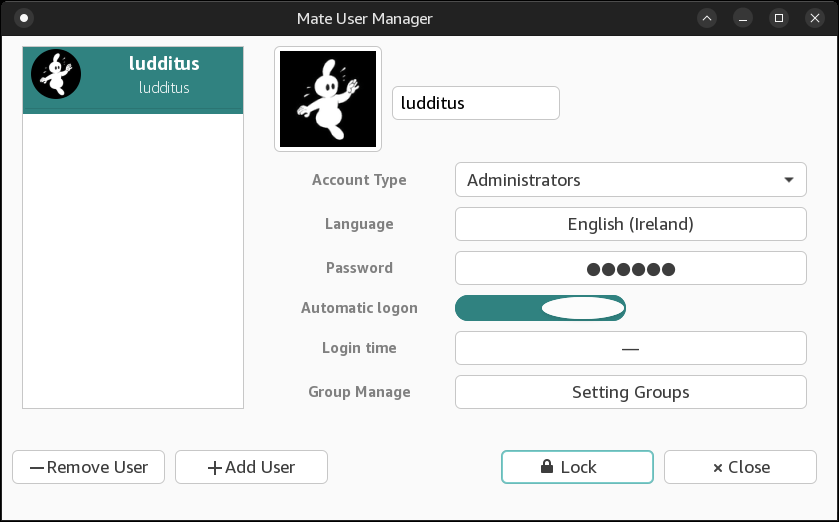
Task: Click the × Close button at bottom
Action: [740, 467]
